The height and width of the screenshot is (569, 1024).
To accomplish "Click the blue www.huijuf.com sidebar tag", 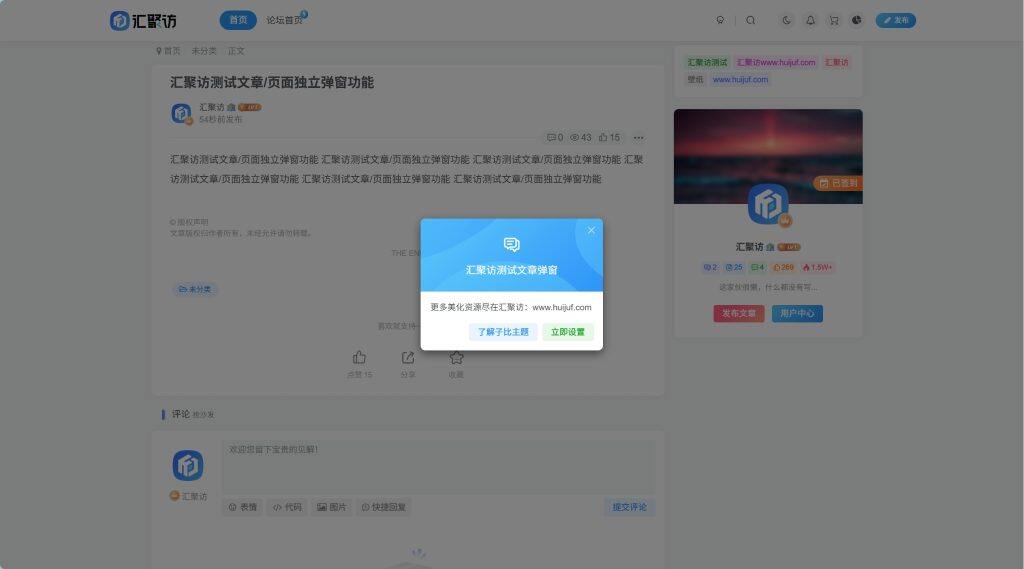I will tap(740, 80).
